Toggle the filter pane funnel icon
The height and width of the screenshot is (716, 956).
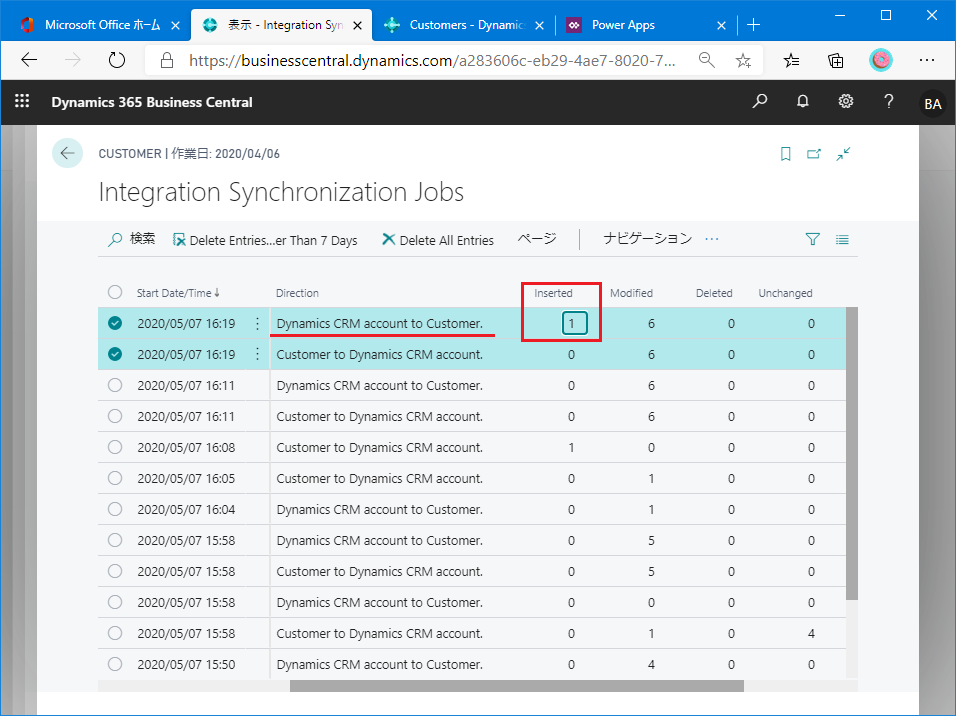pyautogui.click(x=813, y=239)
